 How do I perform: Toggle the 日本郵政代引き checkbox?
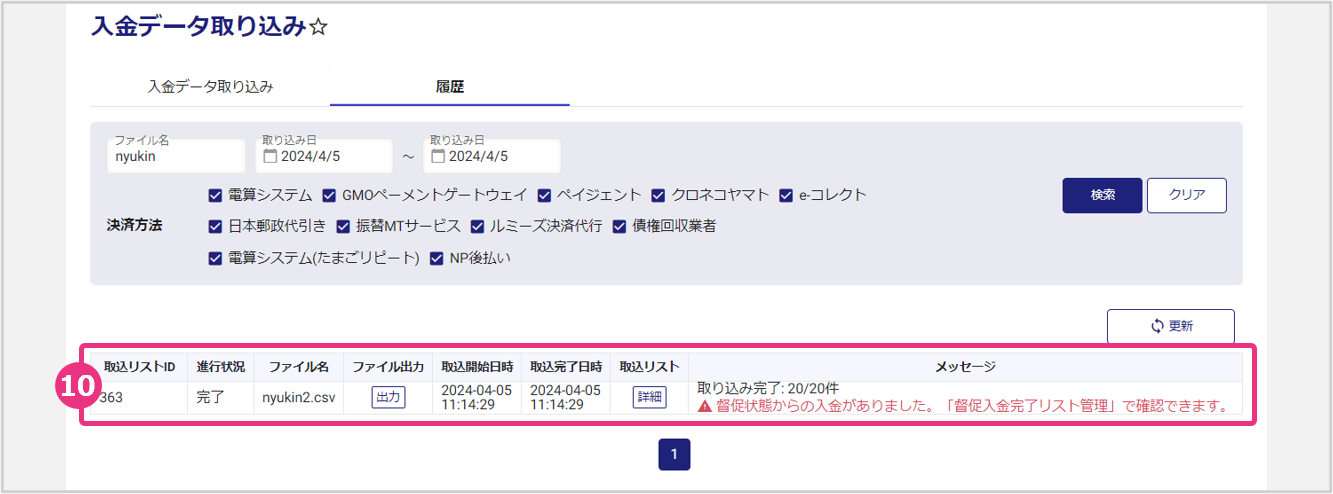pos(215,227)
